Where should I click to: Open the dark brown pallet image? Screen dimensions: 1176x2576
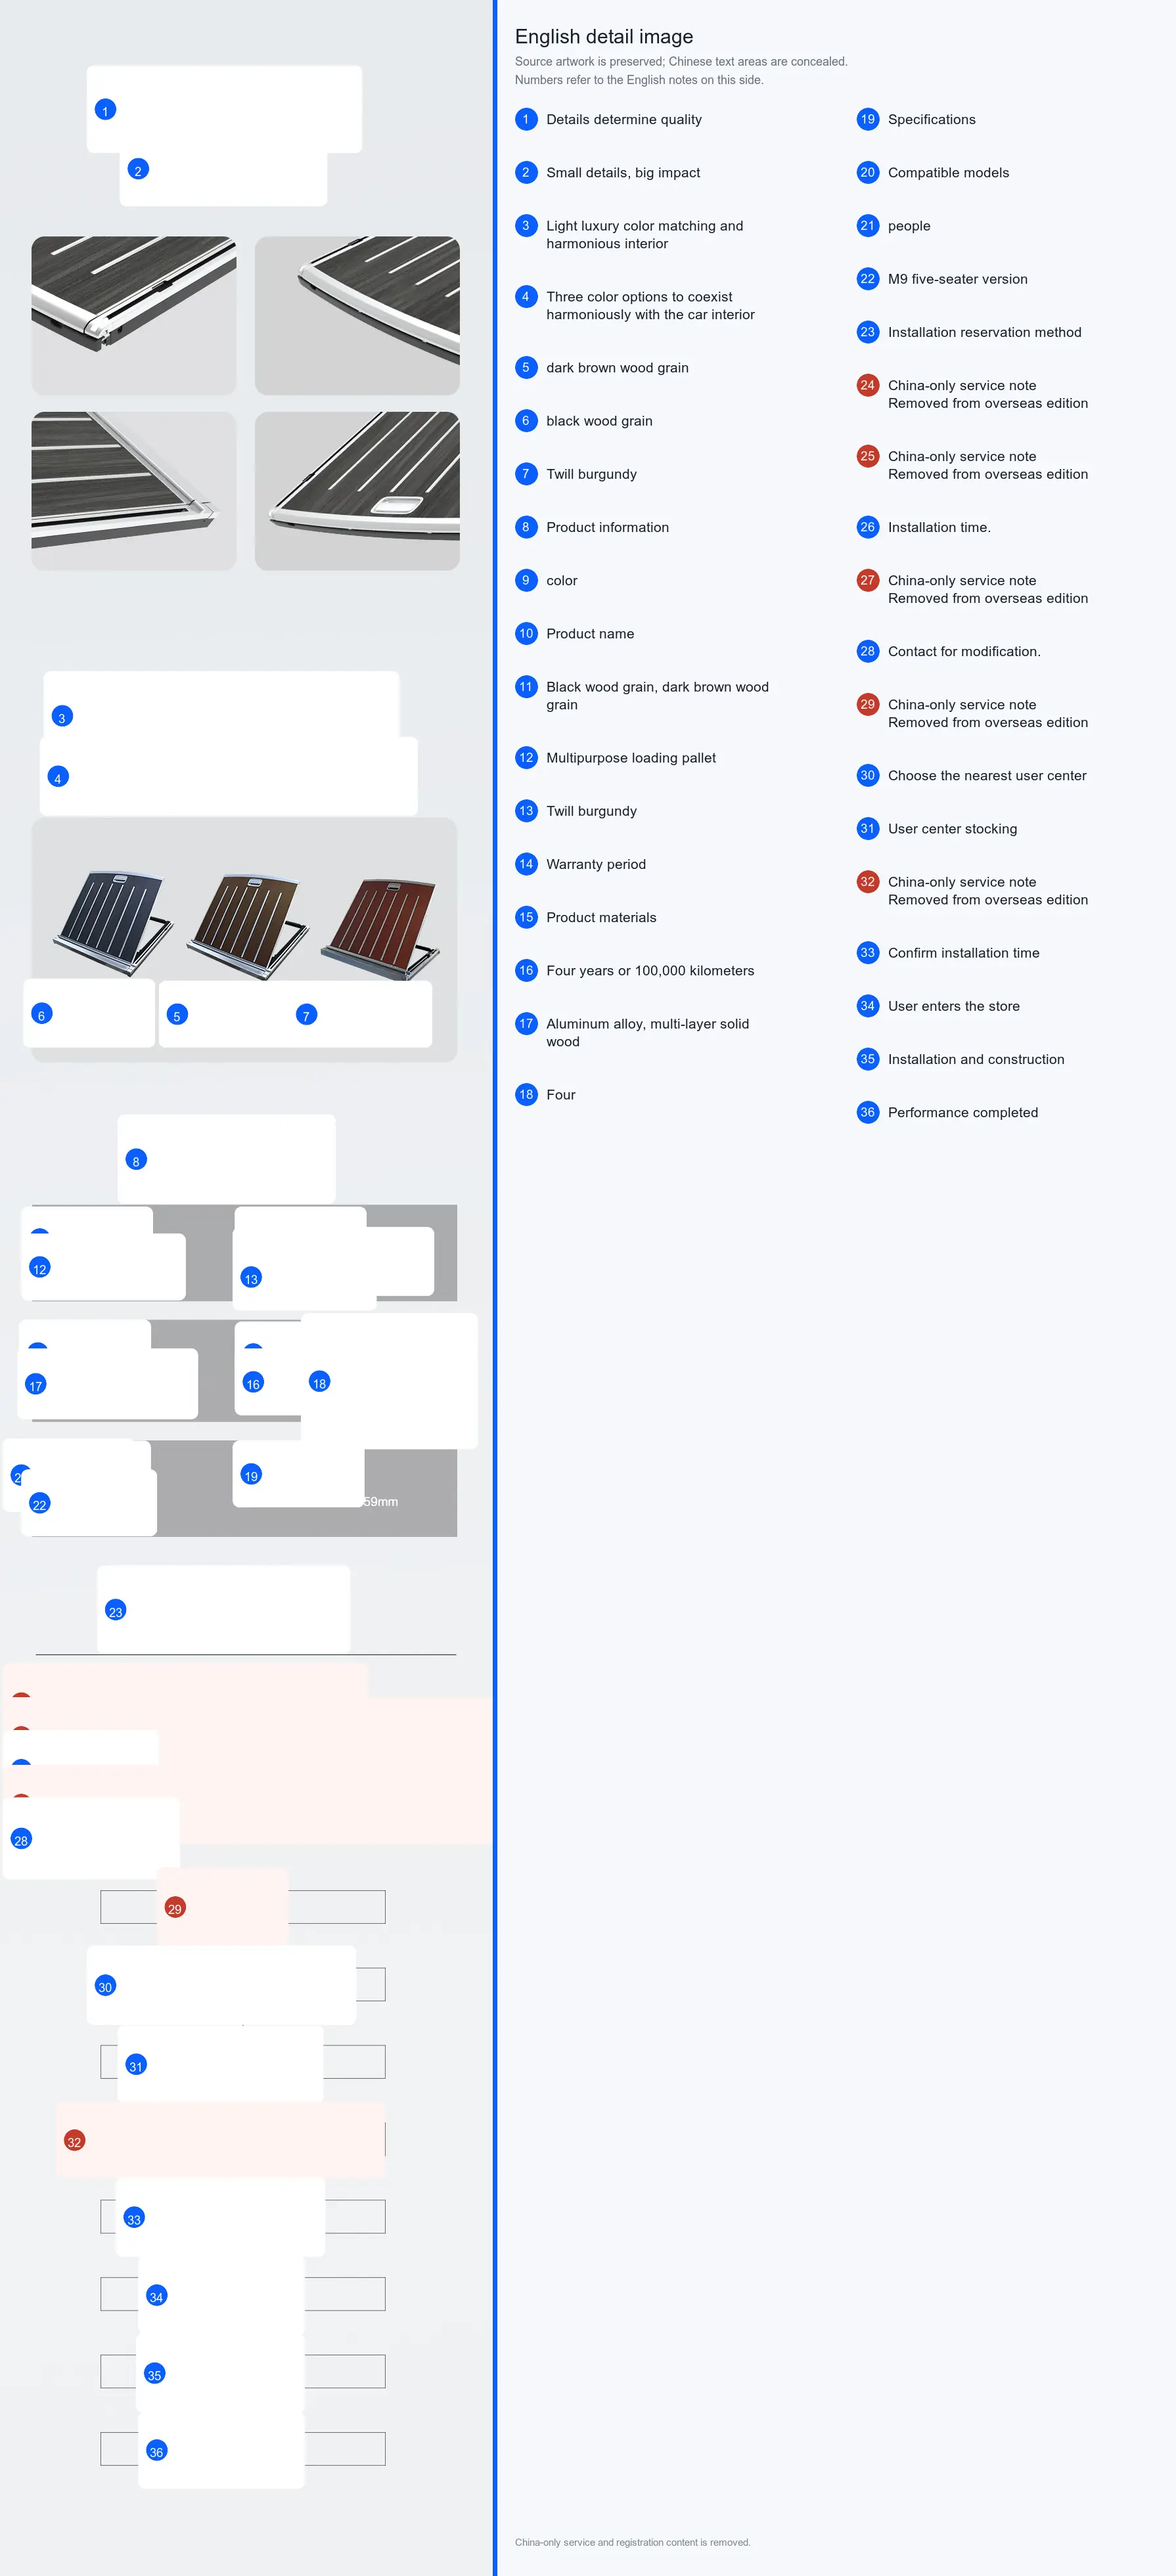[x=248, y=926]
